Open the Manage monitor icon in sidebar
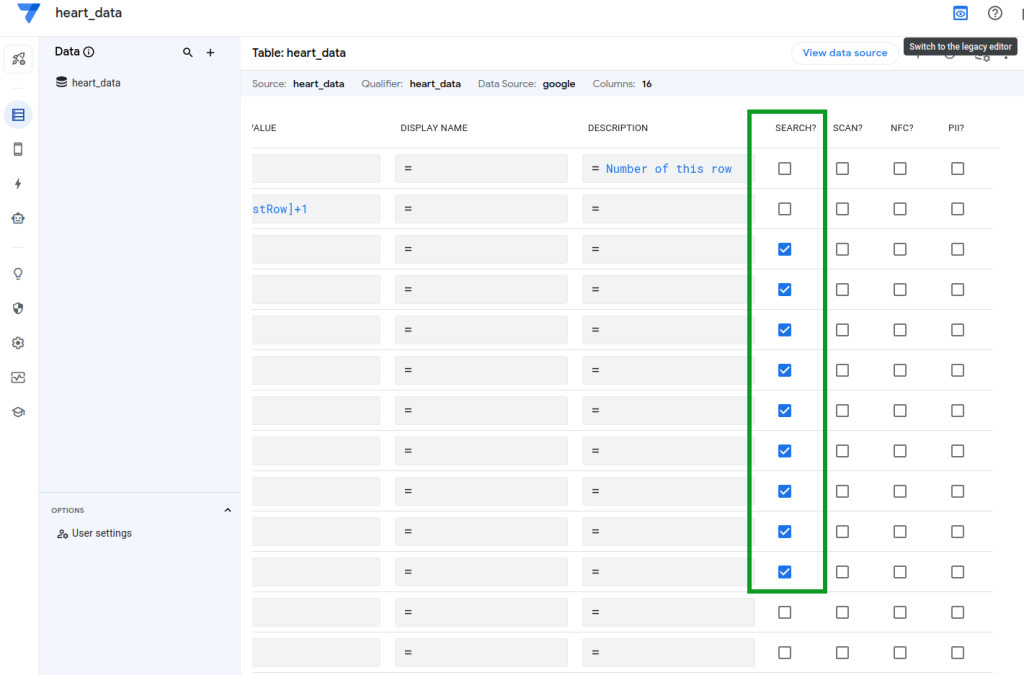Image resolution: width=1024 pixels, height=675 pixels. point(18,377)
